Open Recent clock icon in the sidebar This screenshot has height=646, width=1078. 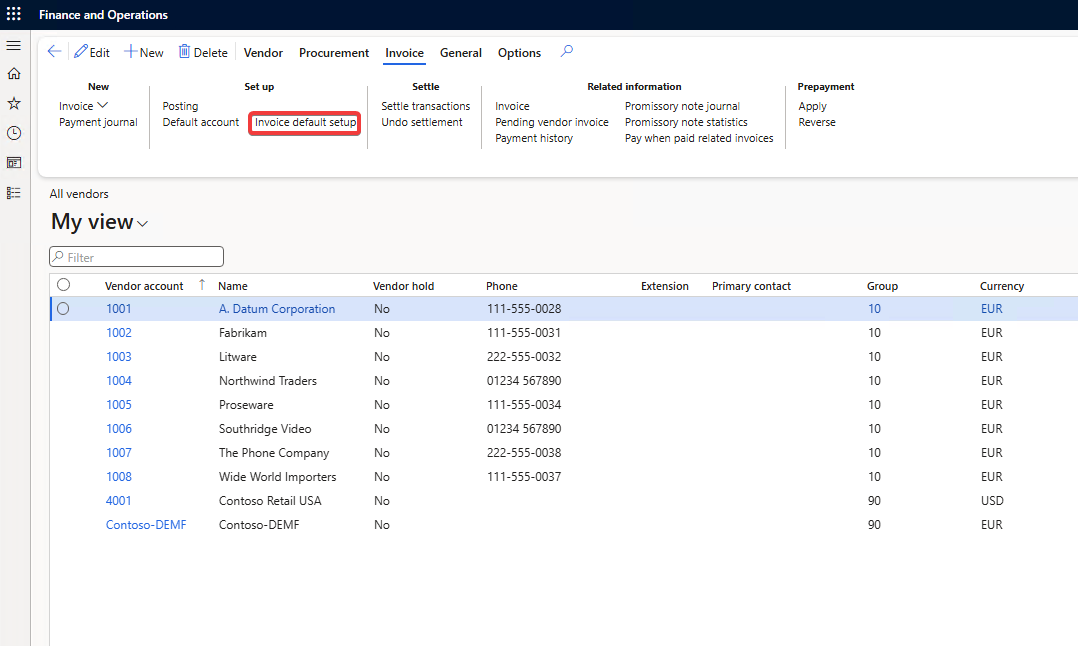point(14,133)
